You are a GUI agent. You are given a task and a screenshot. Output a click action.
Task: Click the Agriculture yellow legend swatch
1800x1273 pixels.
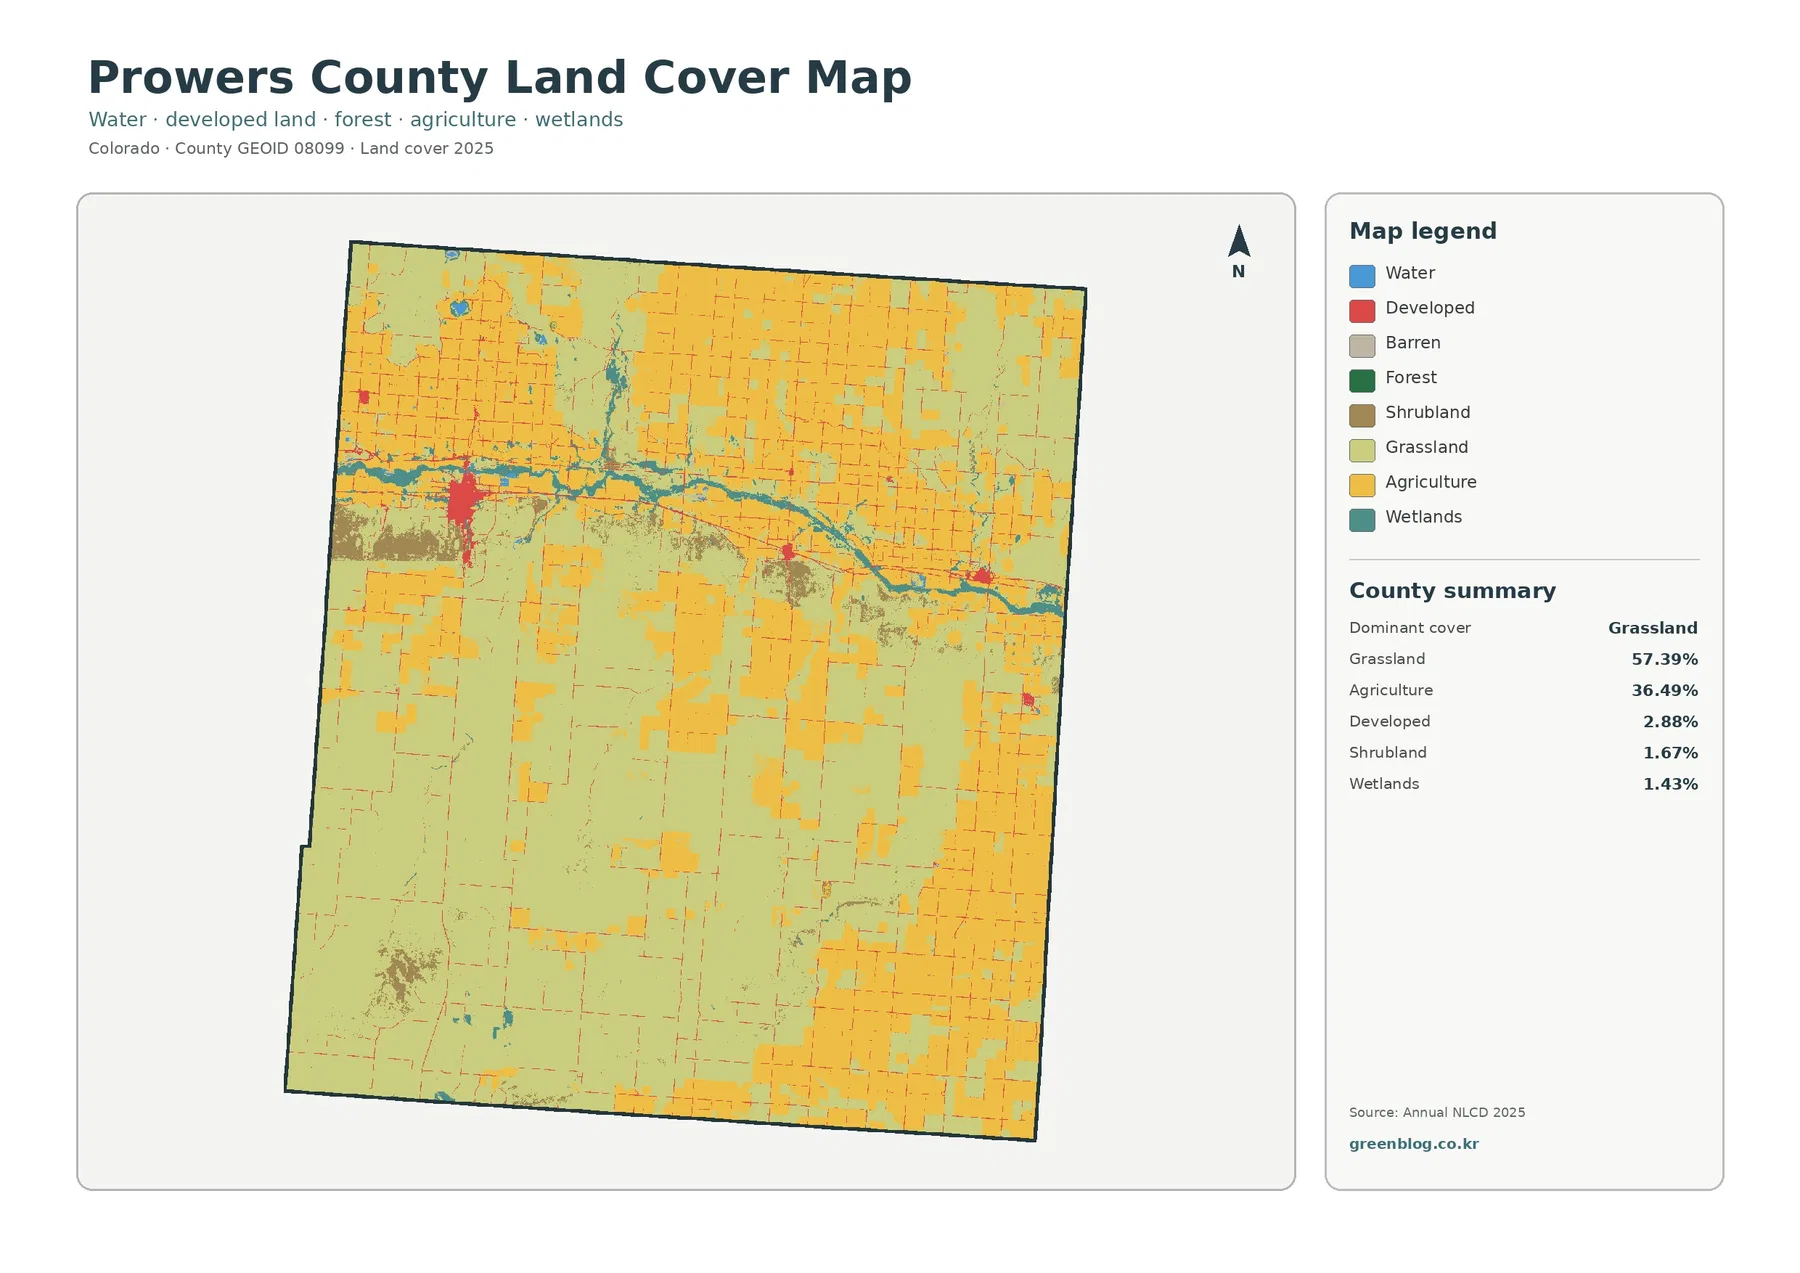pos(1362,485)
